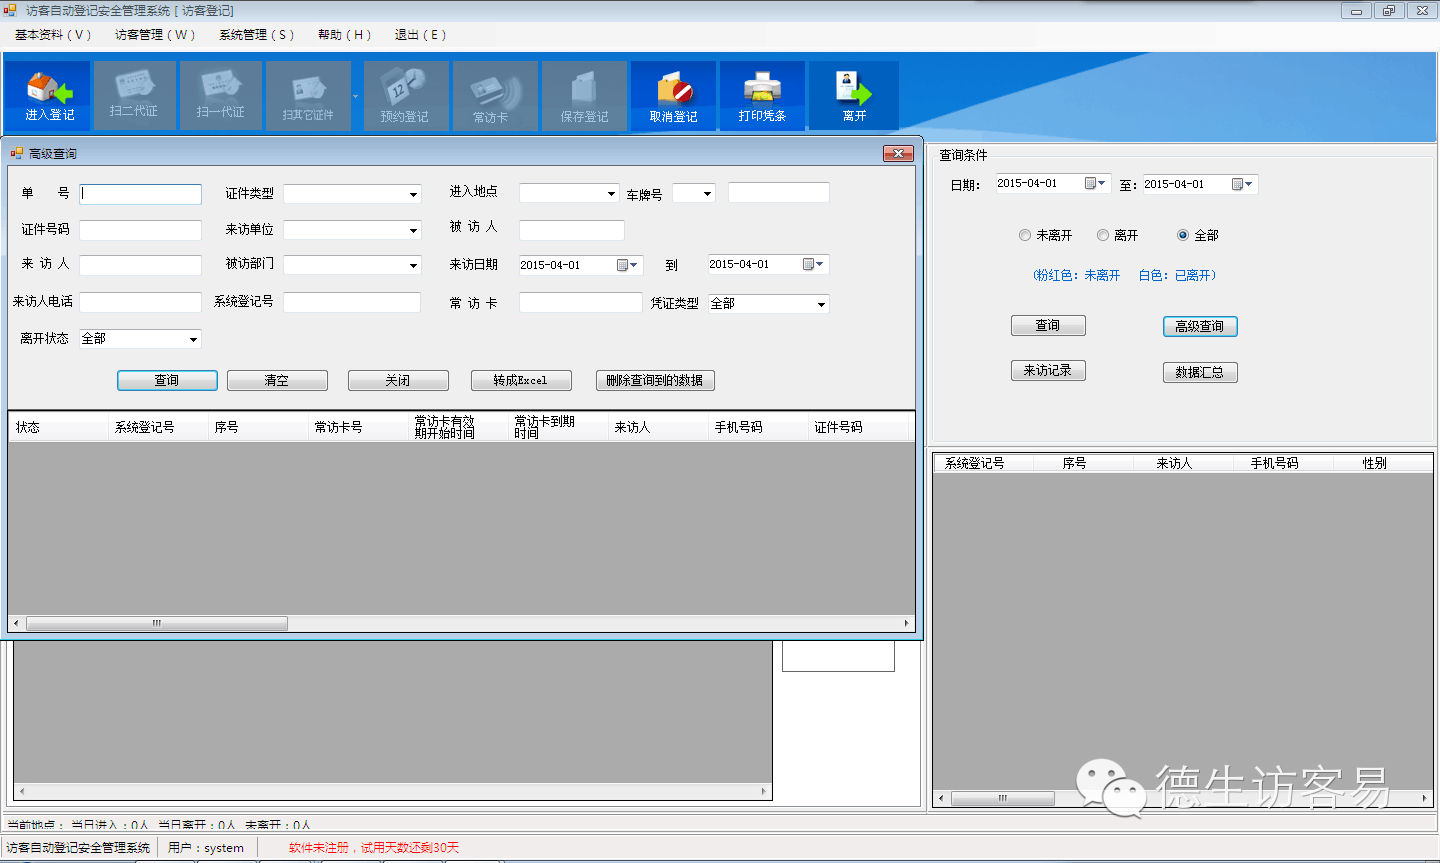Expand the 被访部门 dropdown
The image size is (1440, 863).
point(413,265)
